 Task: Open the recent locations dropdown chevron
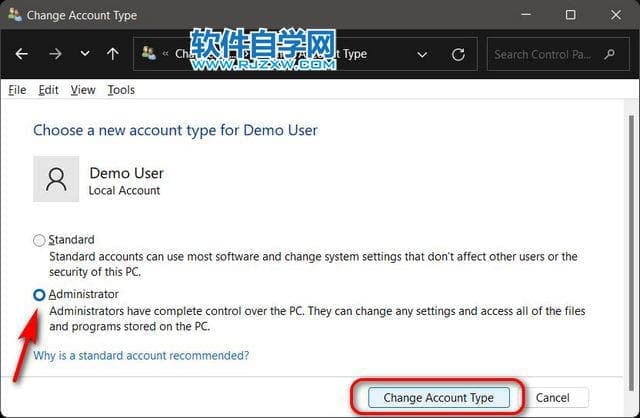84,54
